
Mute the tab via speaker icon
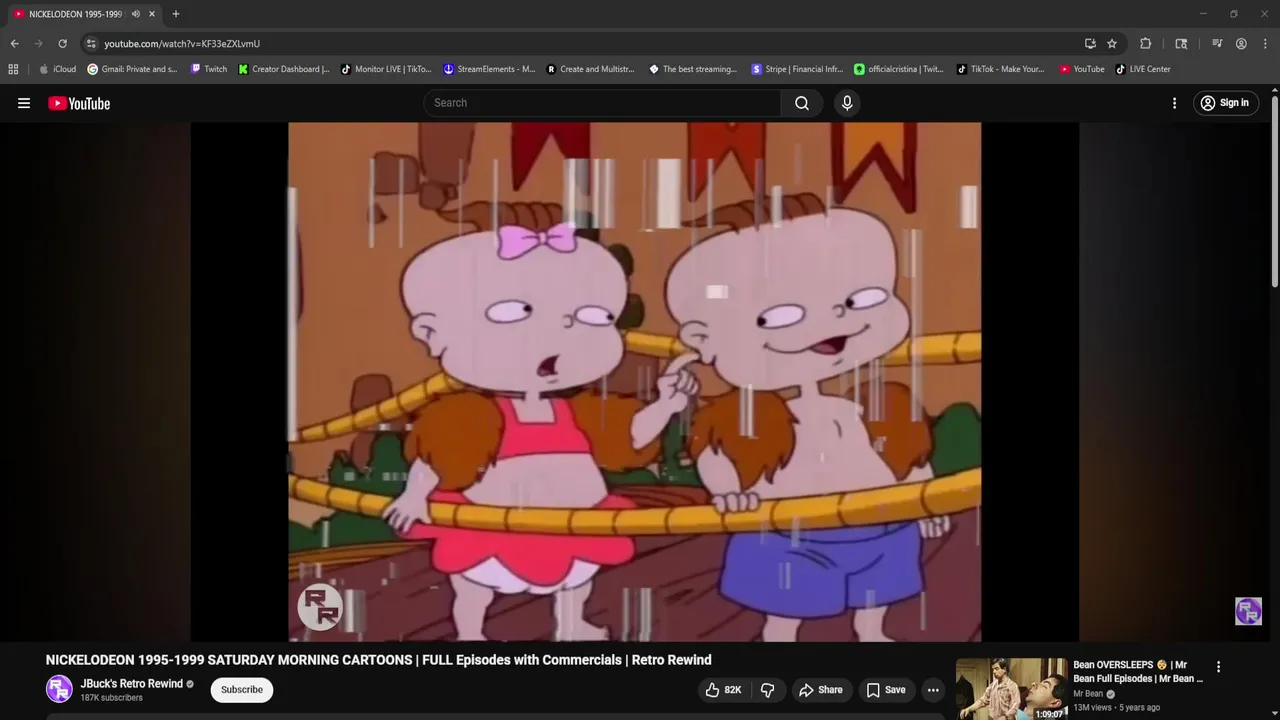(x=136, y=14)
